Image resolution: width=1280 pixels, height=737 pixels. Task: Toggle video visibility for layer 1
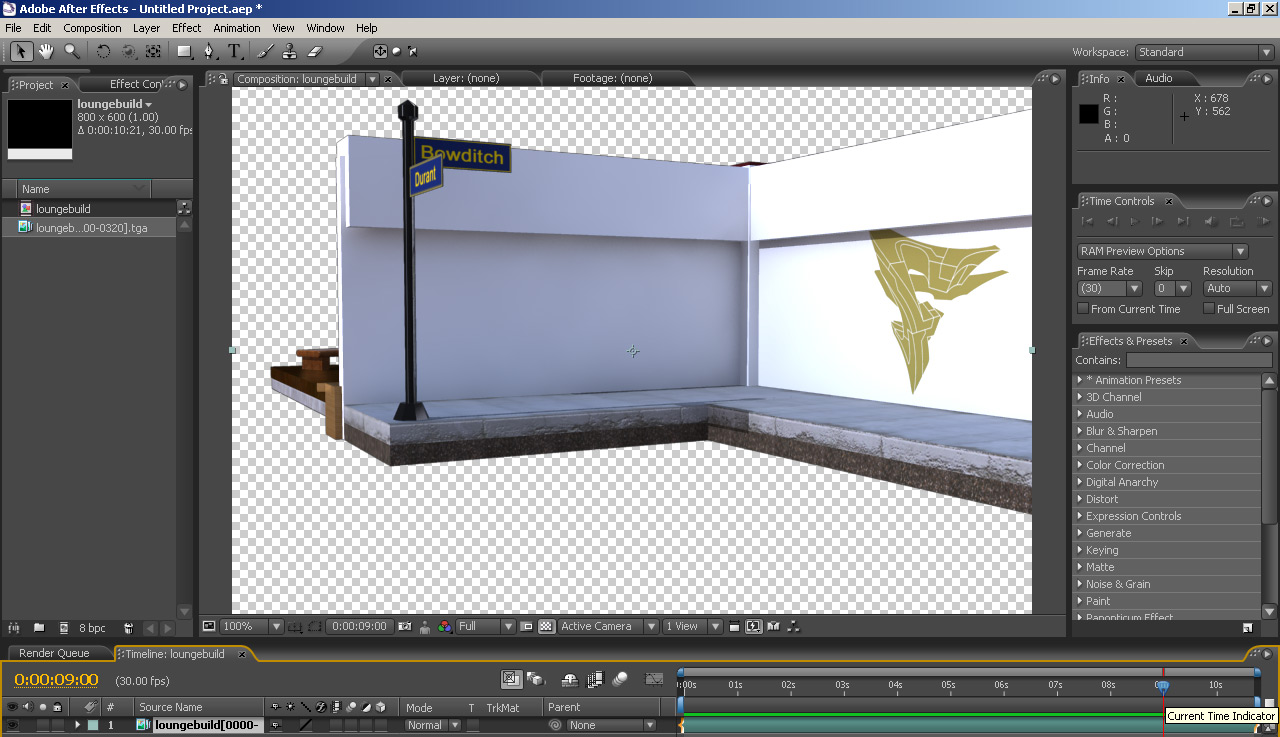(12, 725)
